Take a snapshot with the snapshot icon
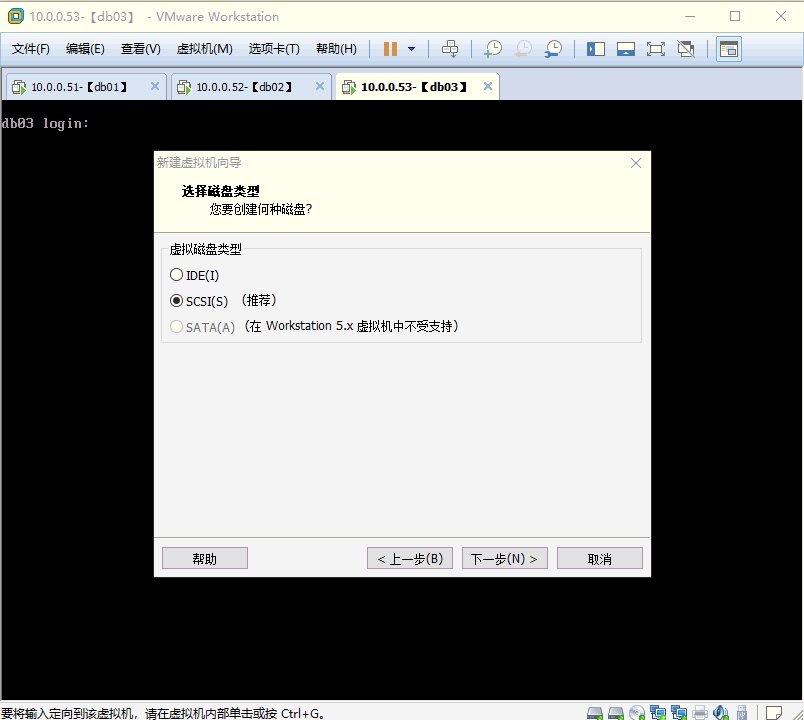Screen dimensions: 804x720 [x=493, y=49]
